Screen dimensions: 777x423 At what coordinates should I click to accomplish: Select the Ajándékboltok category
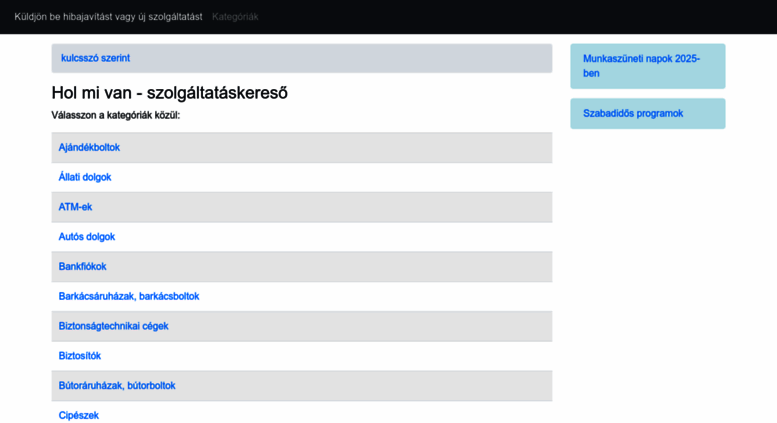click(x=89, y=148)
